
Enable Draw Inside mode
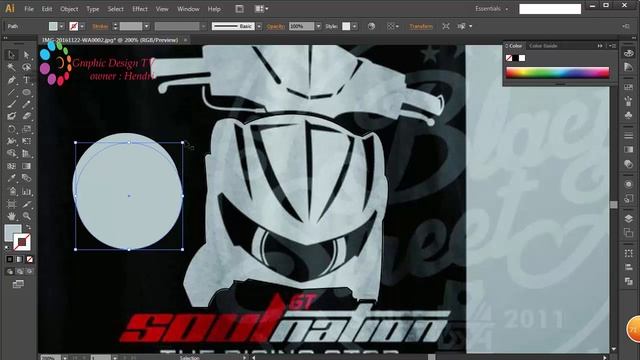(29, 271)
